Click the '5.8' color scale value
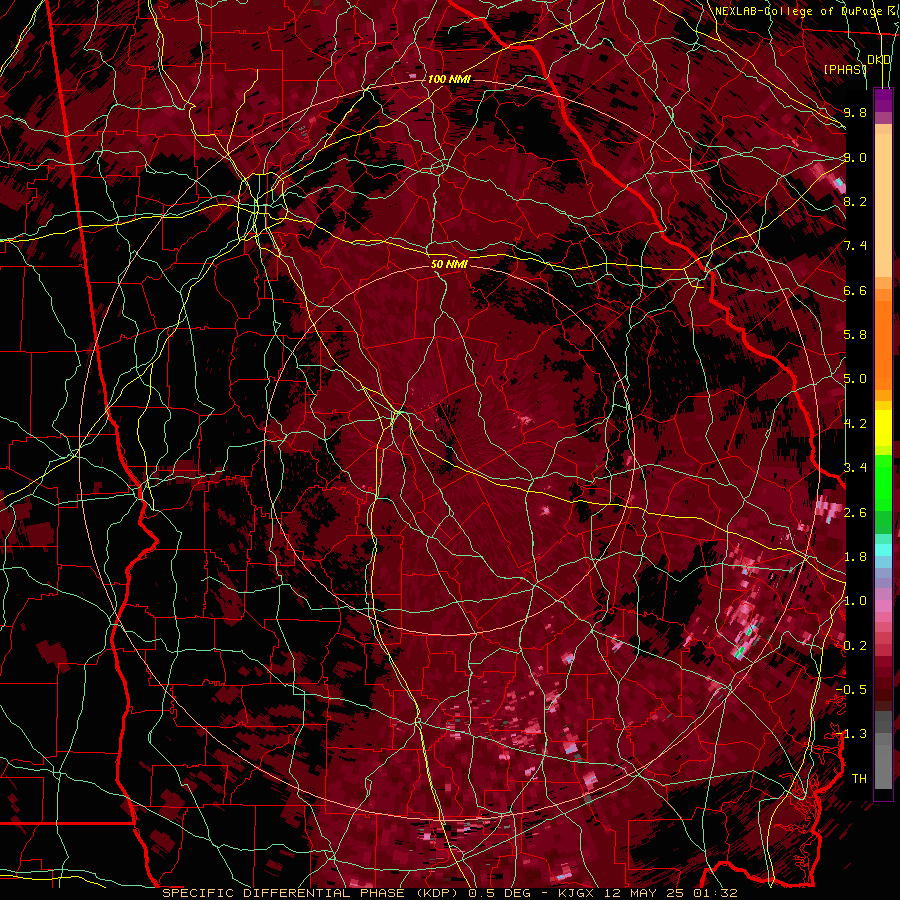 (855, 335)
